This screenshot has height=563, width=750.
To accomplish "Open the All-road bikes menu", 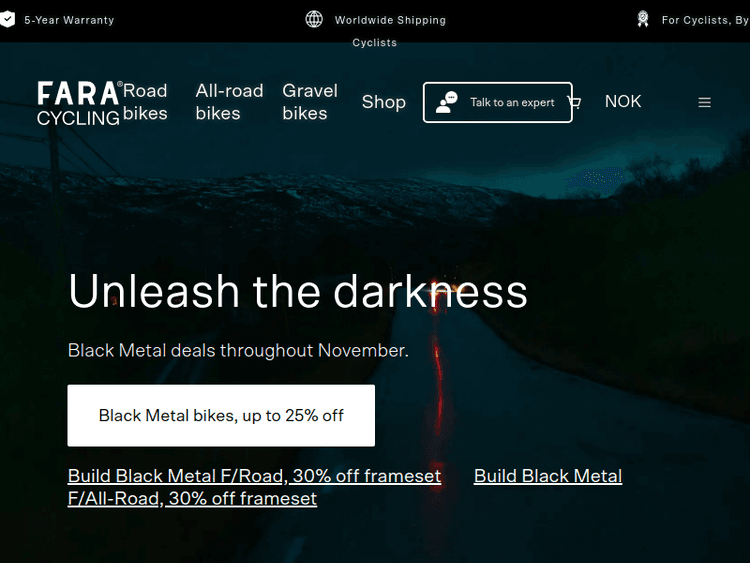I will click(x=229, y=102).
